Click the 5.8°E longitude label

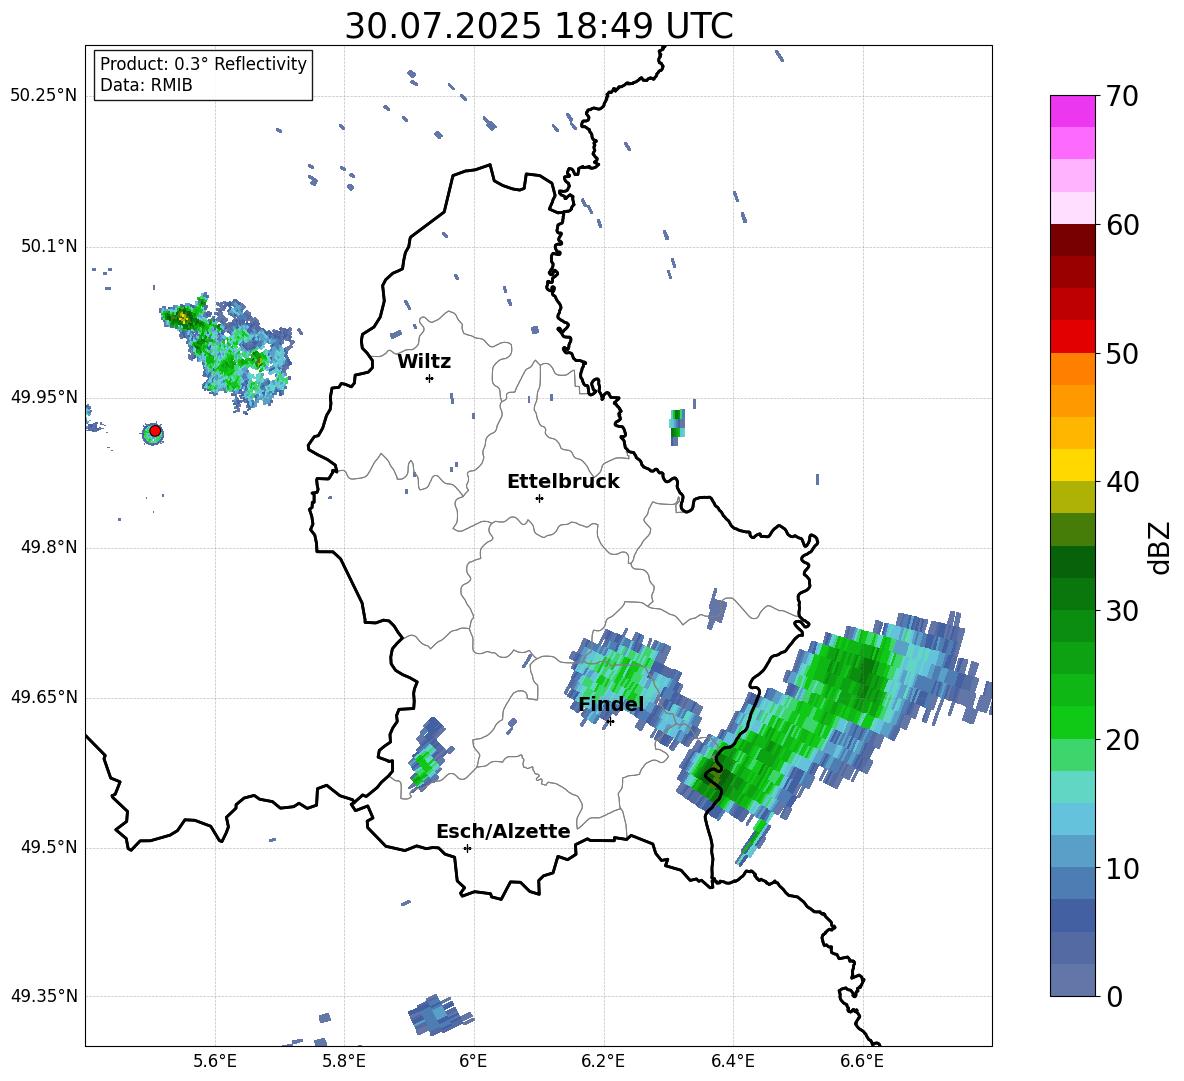coord(344,1061)
